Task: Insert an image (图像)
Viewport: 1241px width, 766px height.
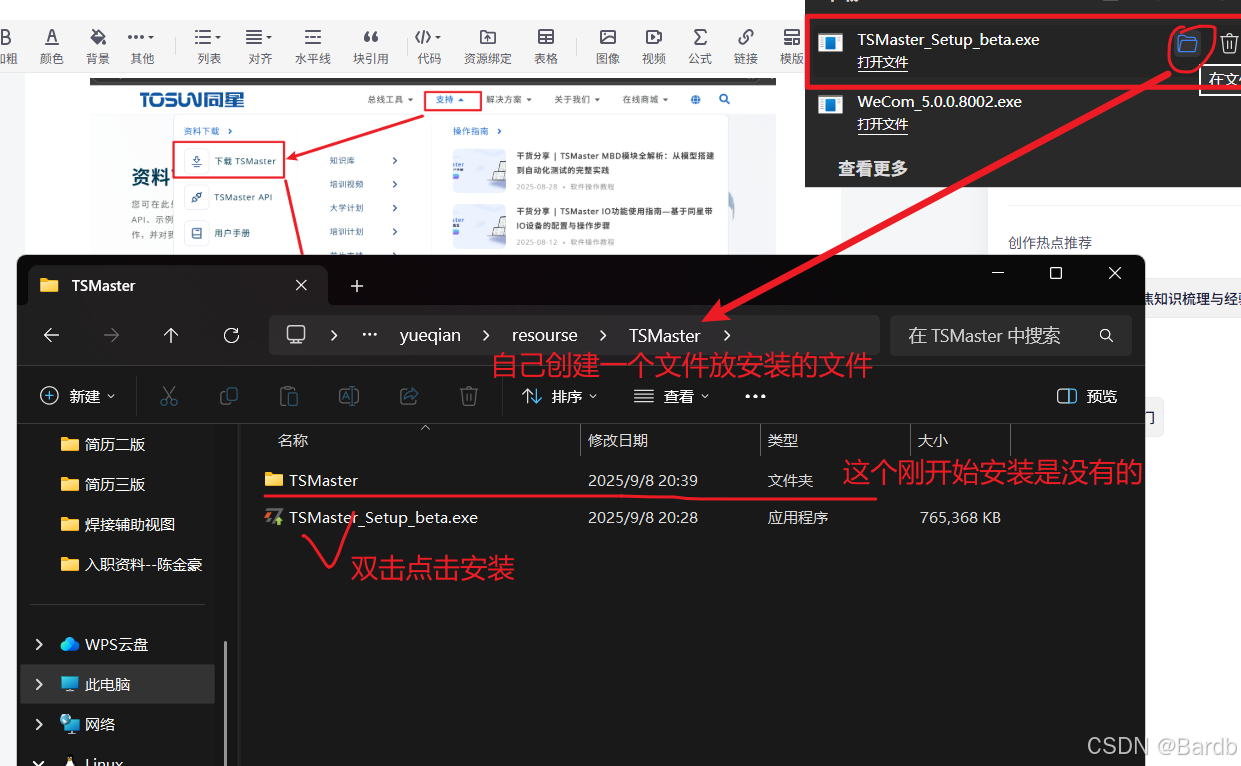Action: tap(608, 46)
